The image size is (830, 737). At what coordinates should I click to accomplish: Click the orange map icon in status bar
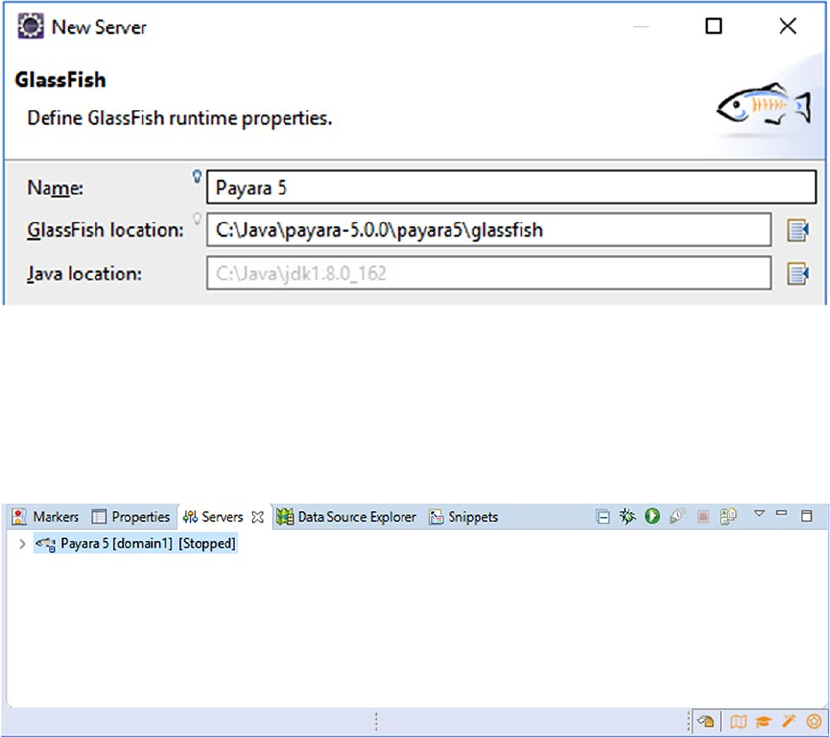coord(738,721)
